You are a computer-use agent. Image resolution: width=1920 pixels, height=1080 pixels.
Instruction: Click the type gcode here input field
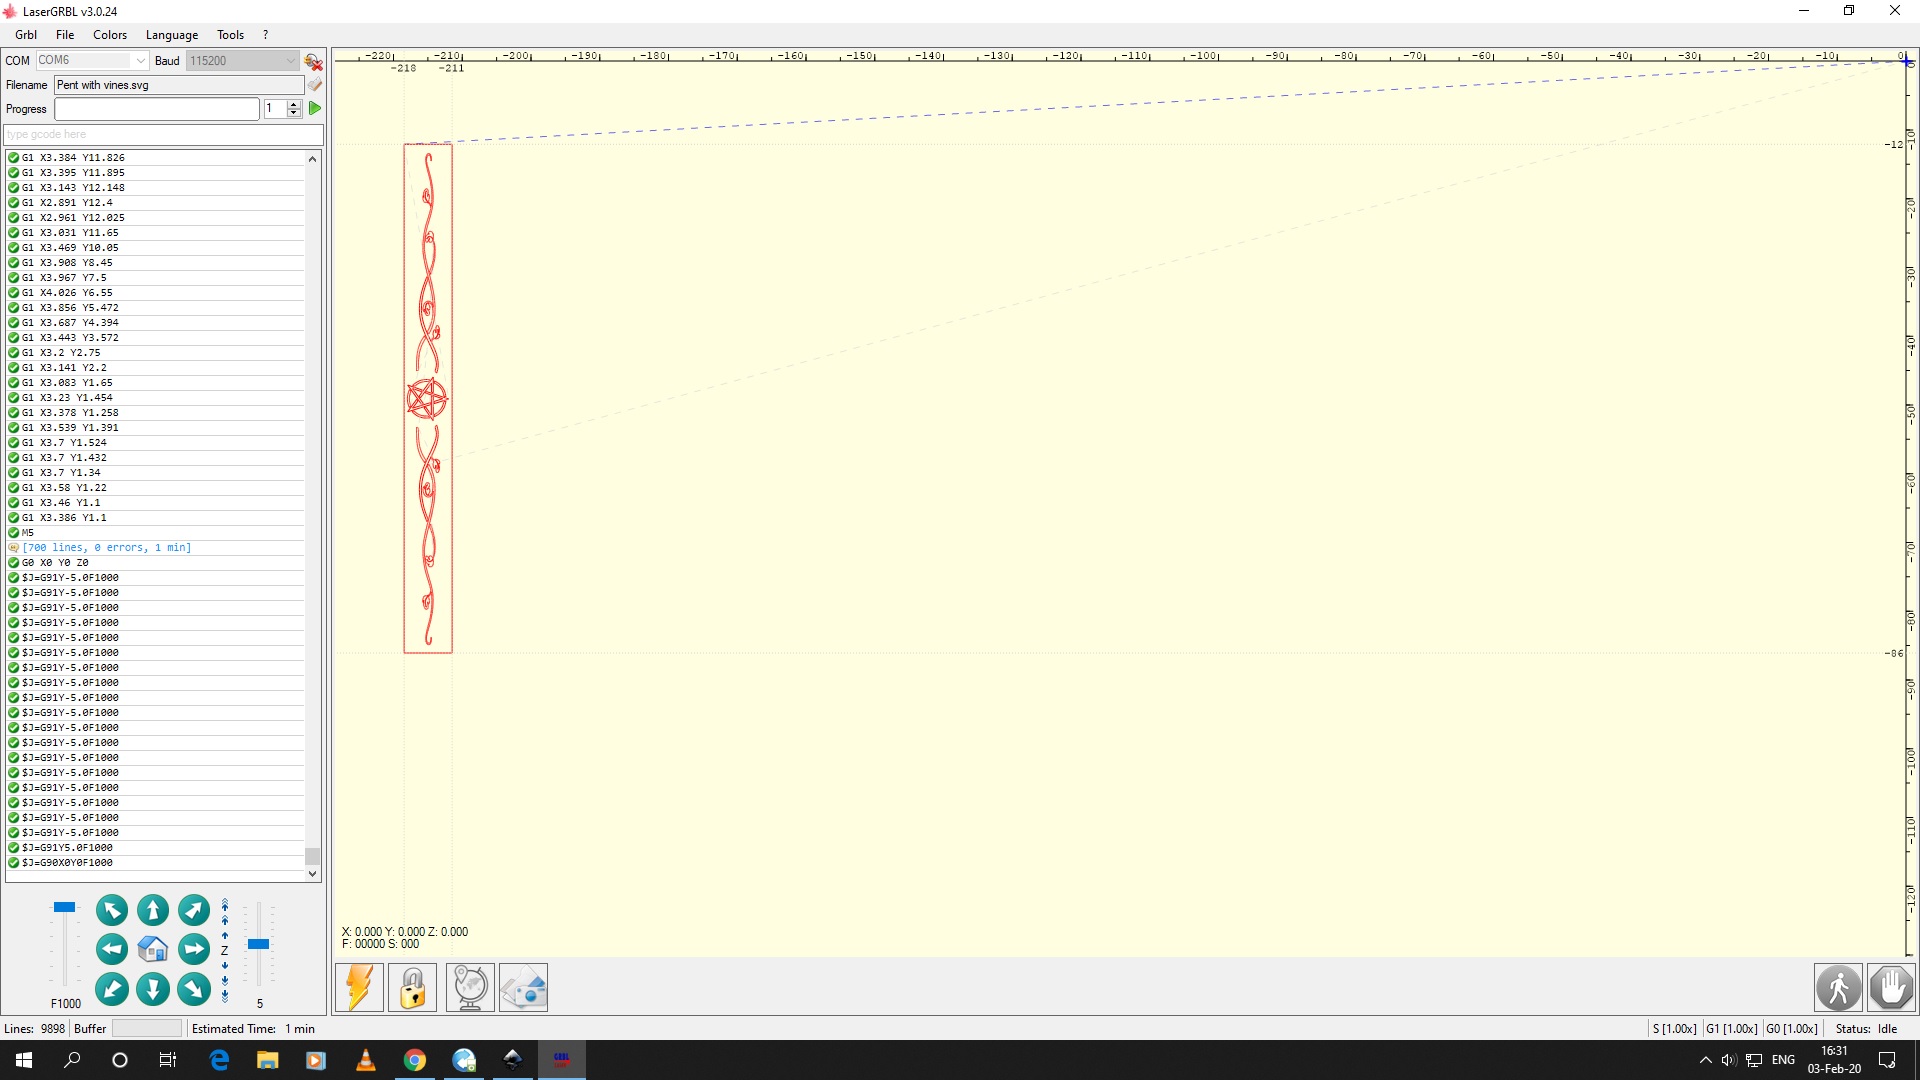[160, 134]
